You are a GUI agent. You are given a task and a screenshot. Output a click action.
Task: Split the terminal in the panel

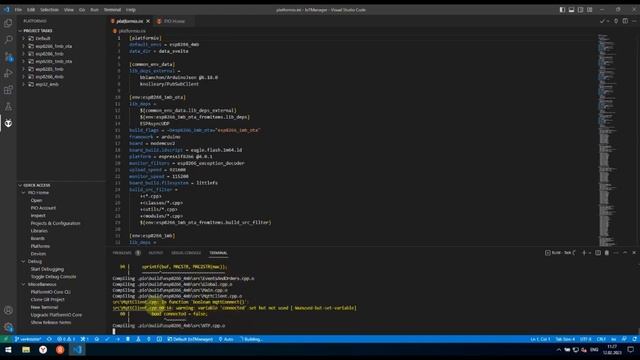(x=598, y=253)
